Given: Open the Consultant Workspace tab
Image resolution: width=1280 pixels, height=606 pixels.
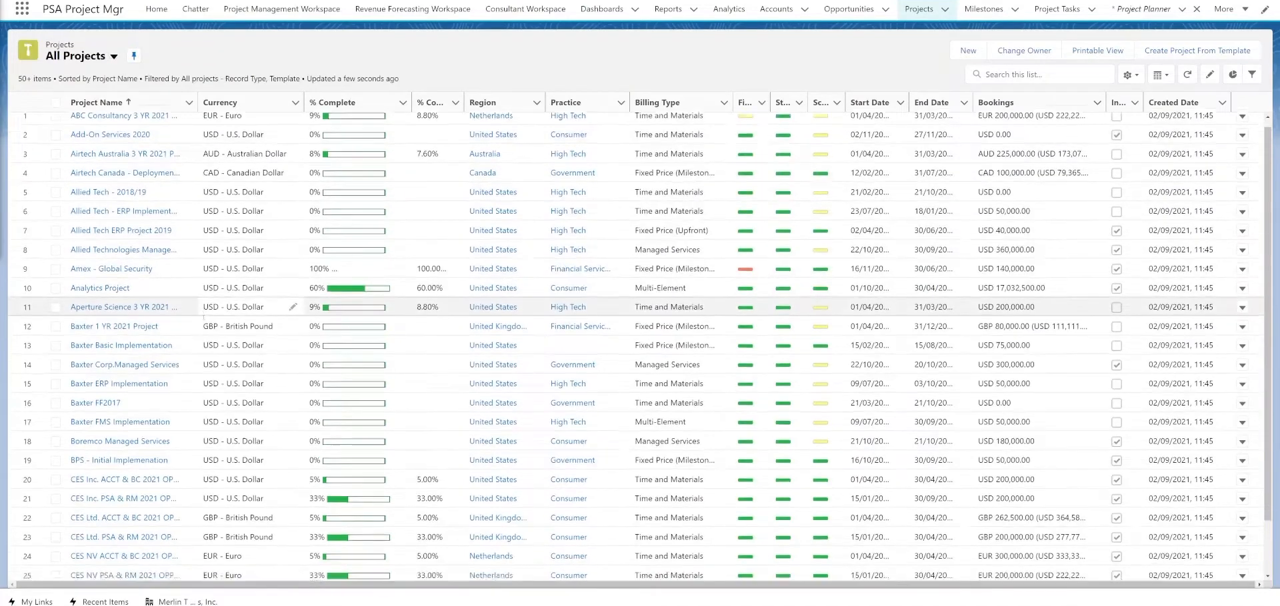Looking at the screenshot, I should [525, 9].
